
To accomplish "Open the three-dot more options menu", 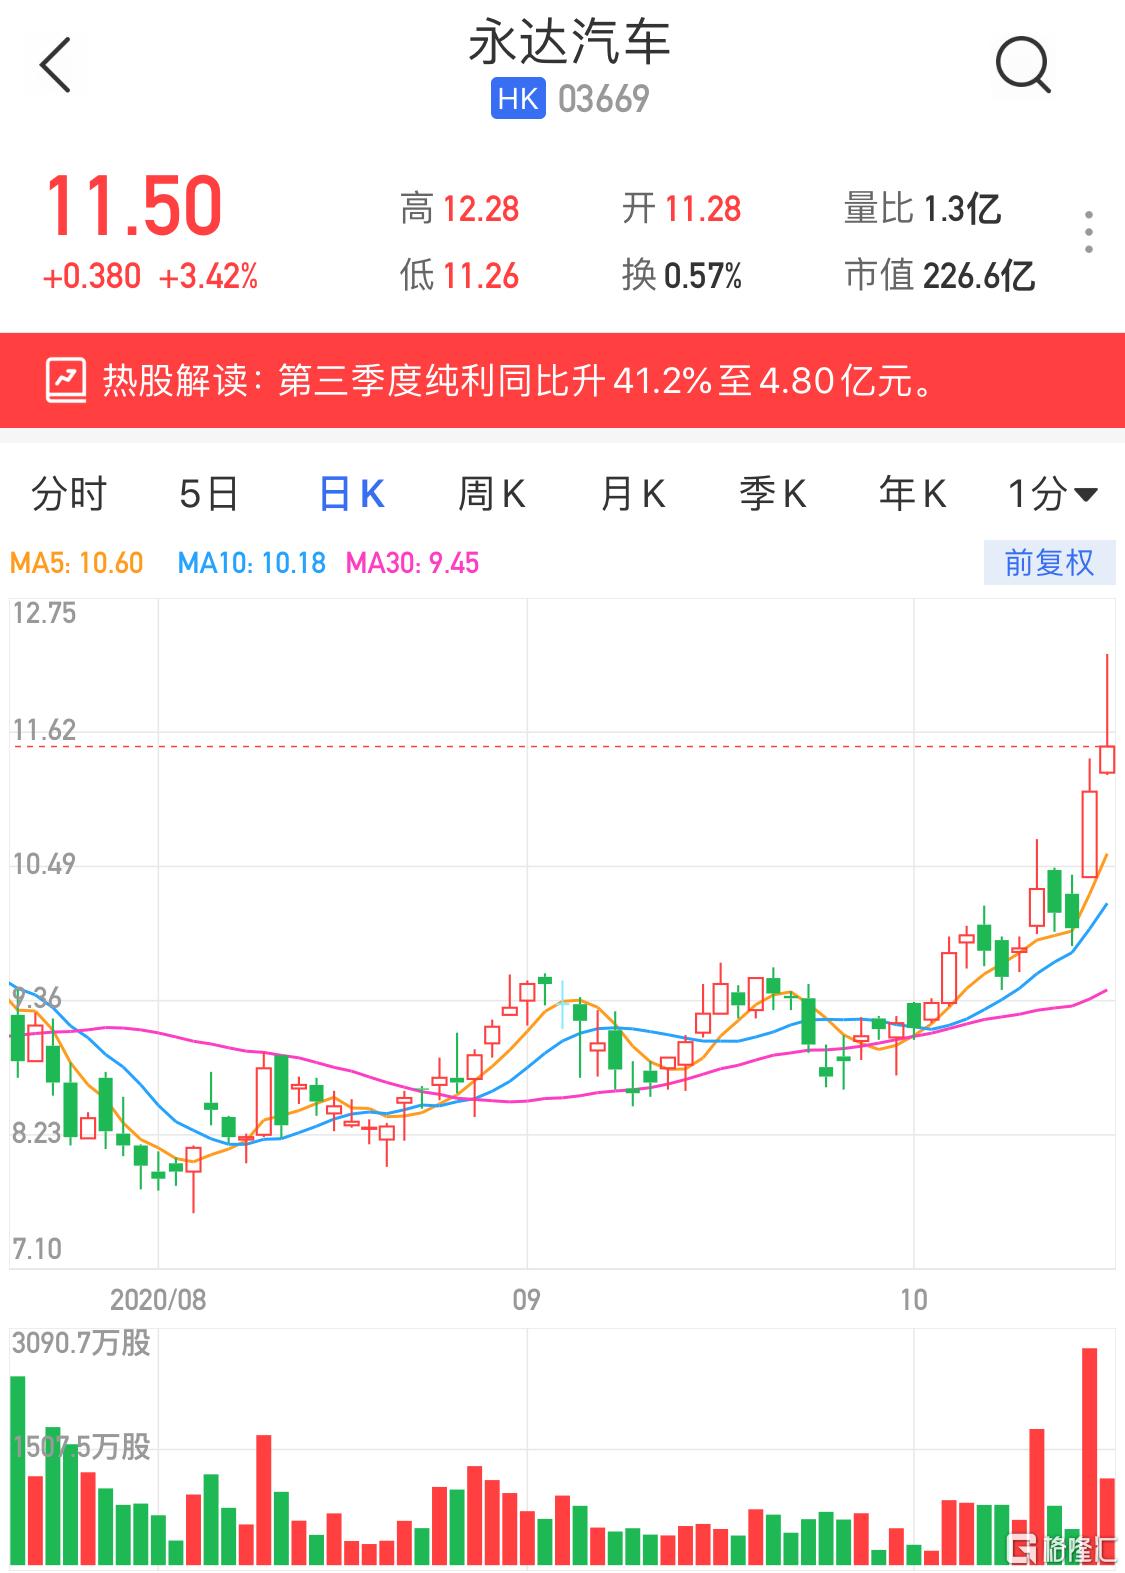I will click(1088, 233).
